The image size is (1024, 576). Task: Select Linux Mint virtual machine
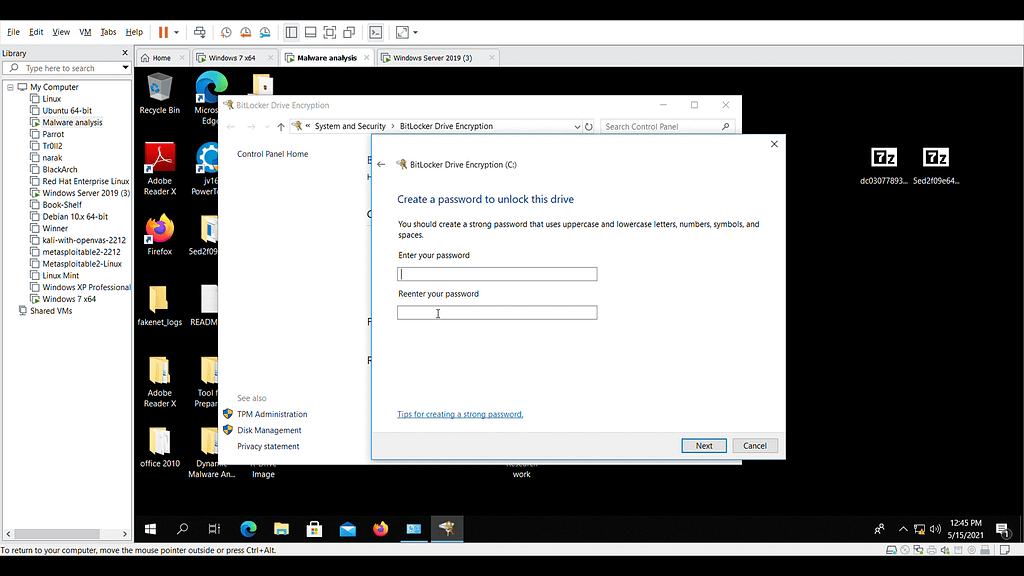point(60,276)
